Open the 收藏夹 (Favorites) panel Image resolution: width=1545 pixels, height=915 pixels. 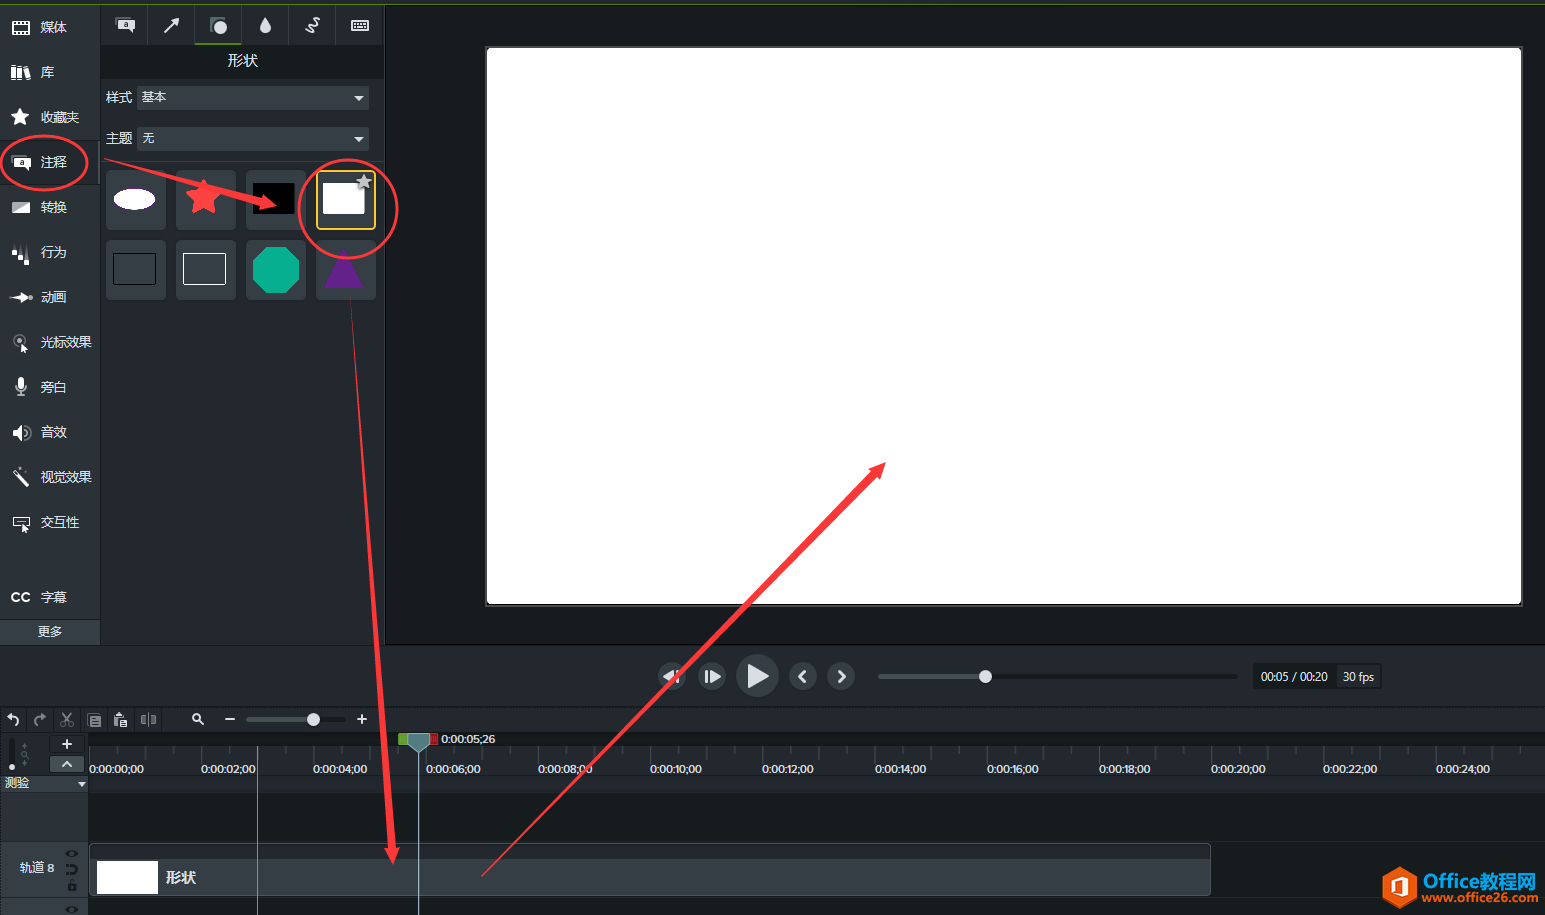[50, 117]
